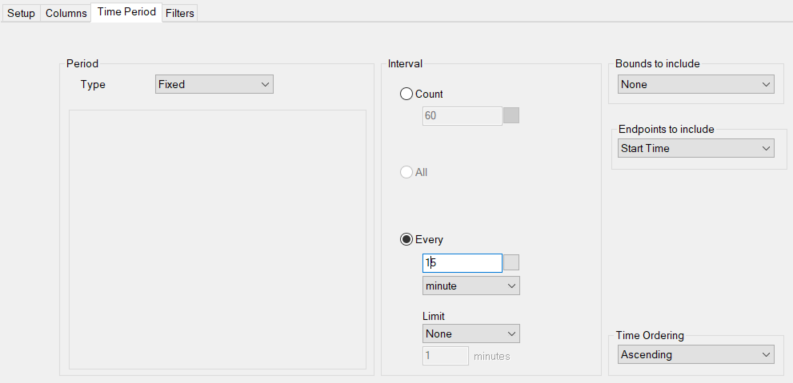Select the Every interval radio button
793x383 pixels.
406,239
